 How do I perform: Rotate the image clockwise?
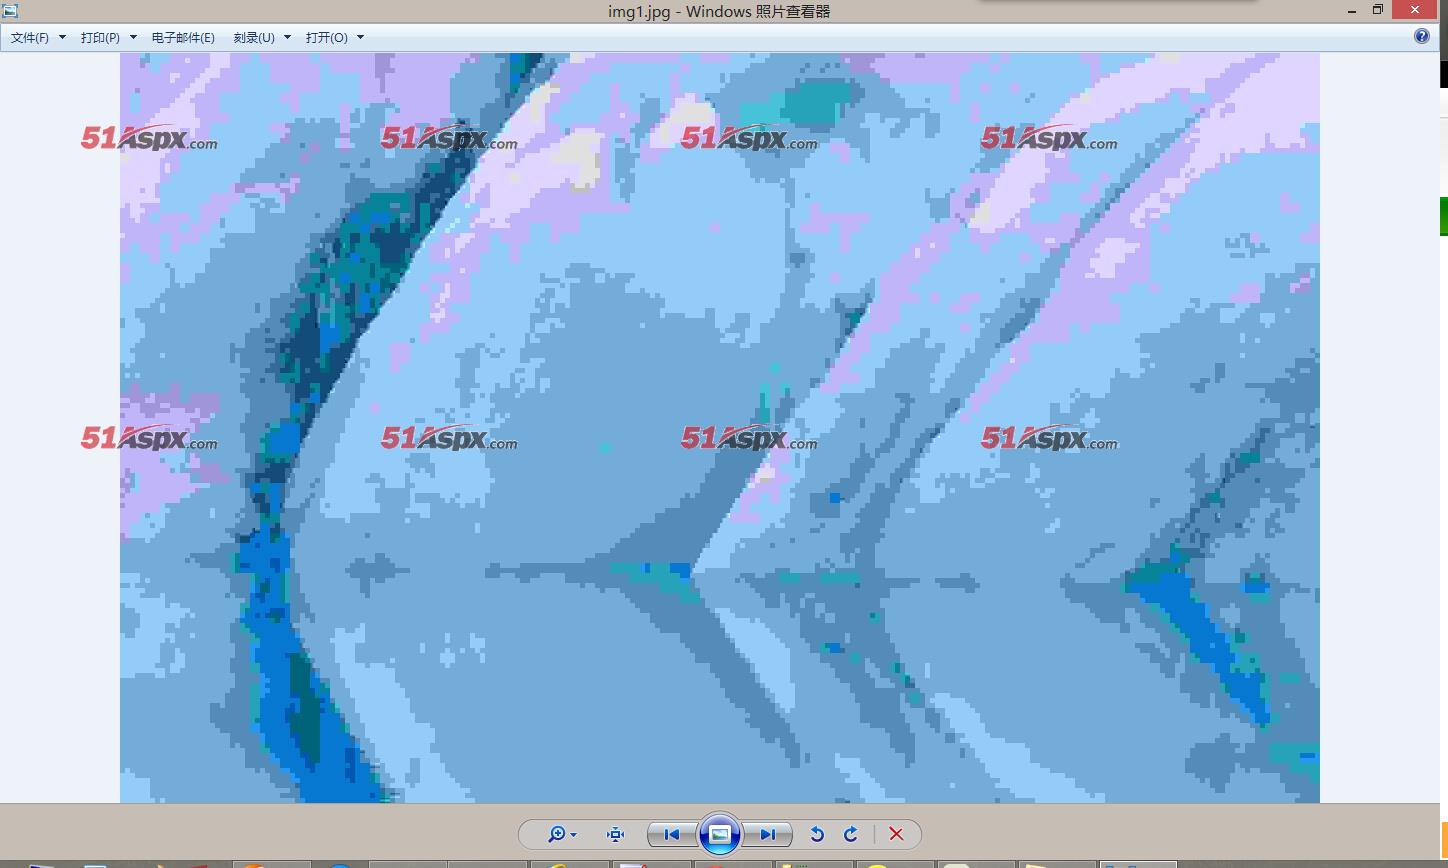click(851, 834)
